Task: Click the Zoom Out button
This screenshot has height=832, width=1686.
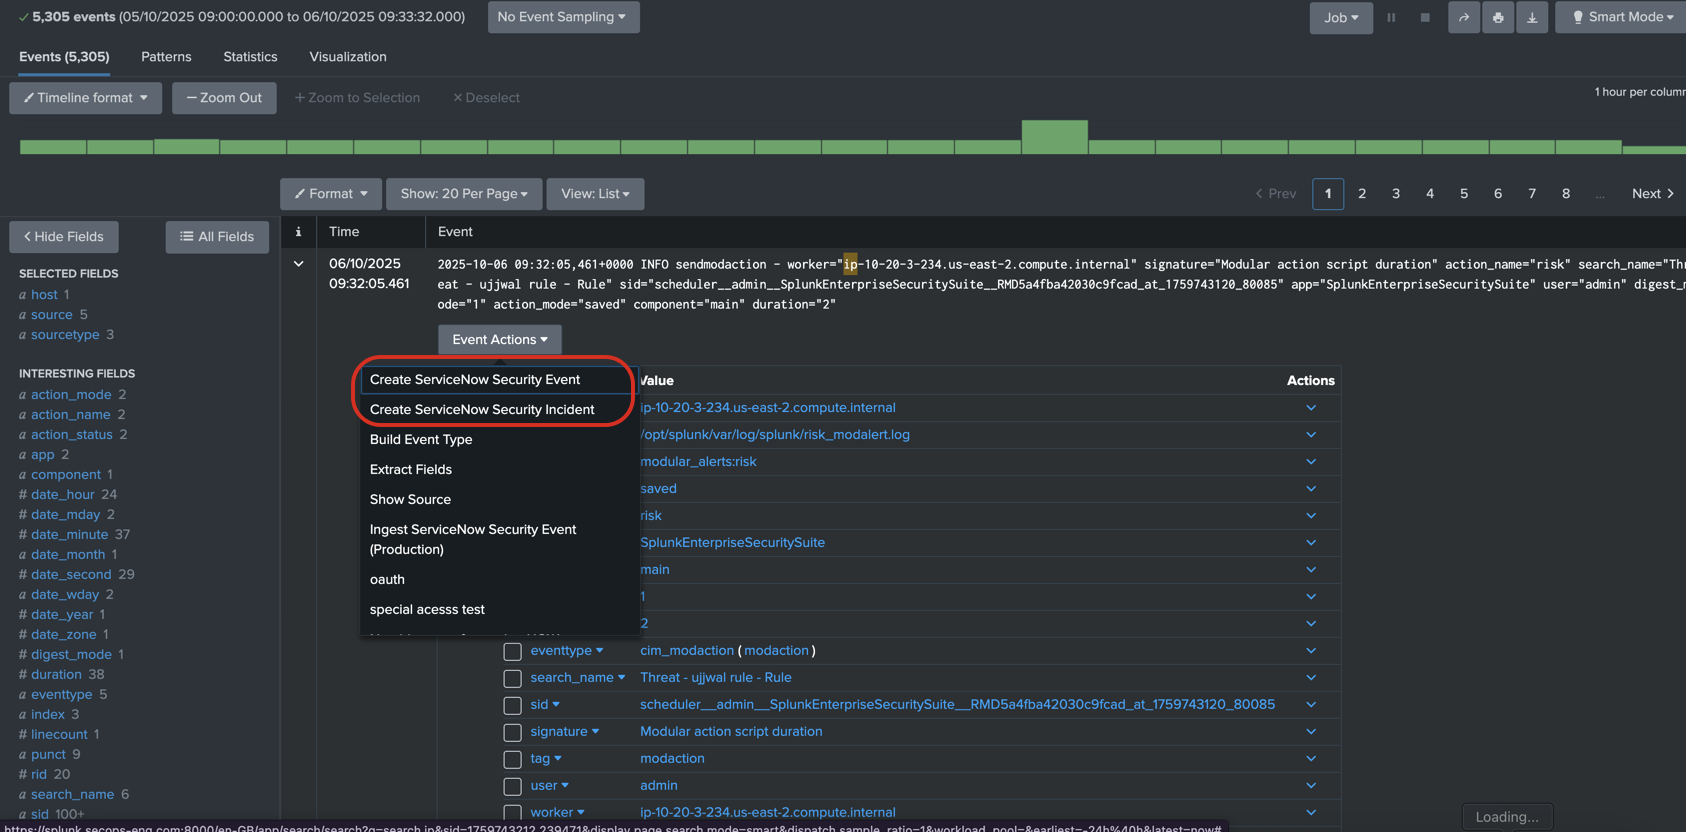Action: (x=224, y=98)
